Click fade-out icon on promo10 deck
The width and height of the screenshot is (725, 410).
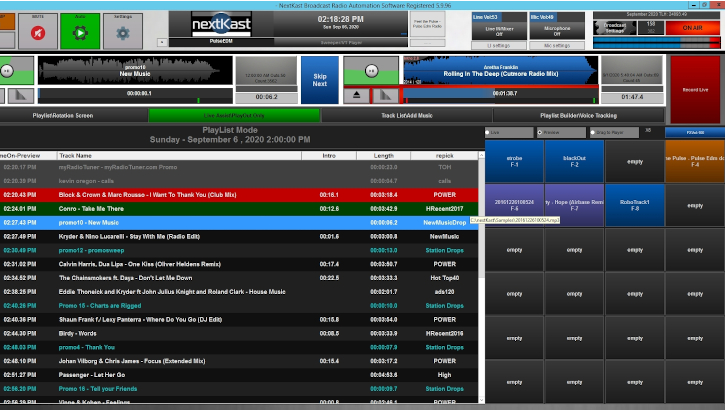tap(21, 96)
